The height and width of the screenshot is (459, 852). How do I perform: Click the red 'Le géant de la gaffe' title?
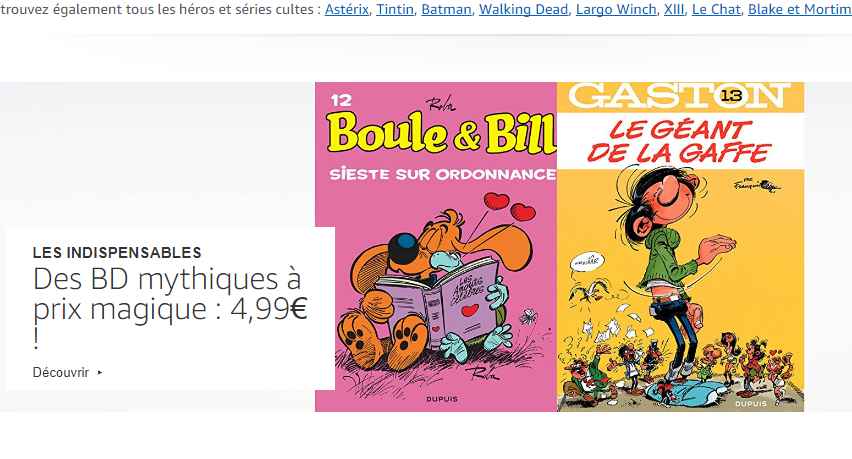click(679, 141)
